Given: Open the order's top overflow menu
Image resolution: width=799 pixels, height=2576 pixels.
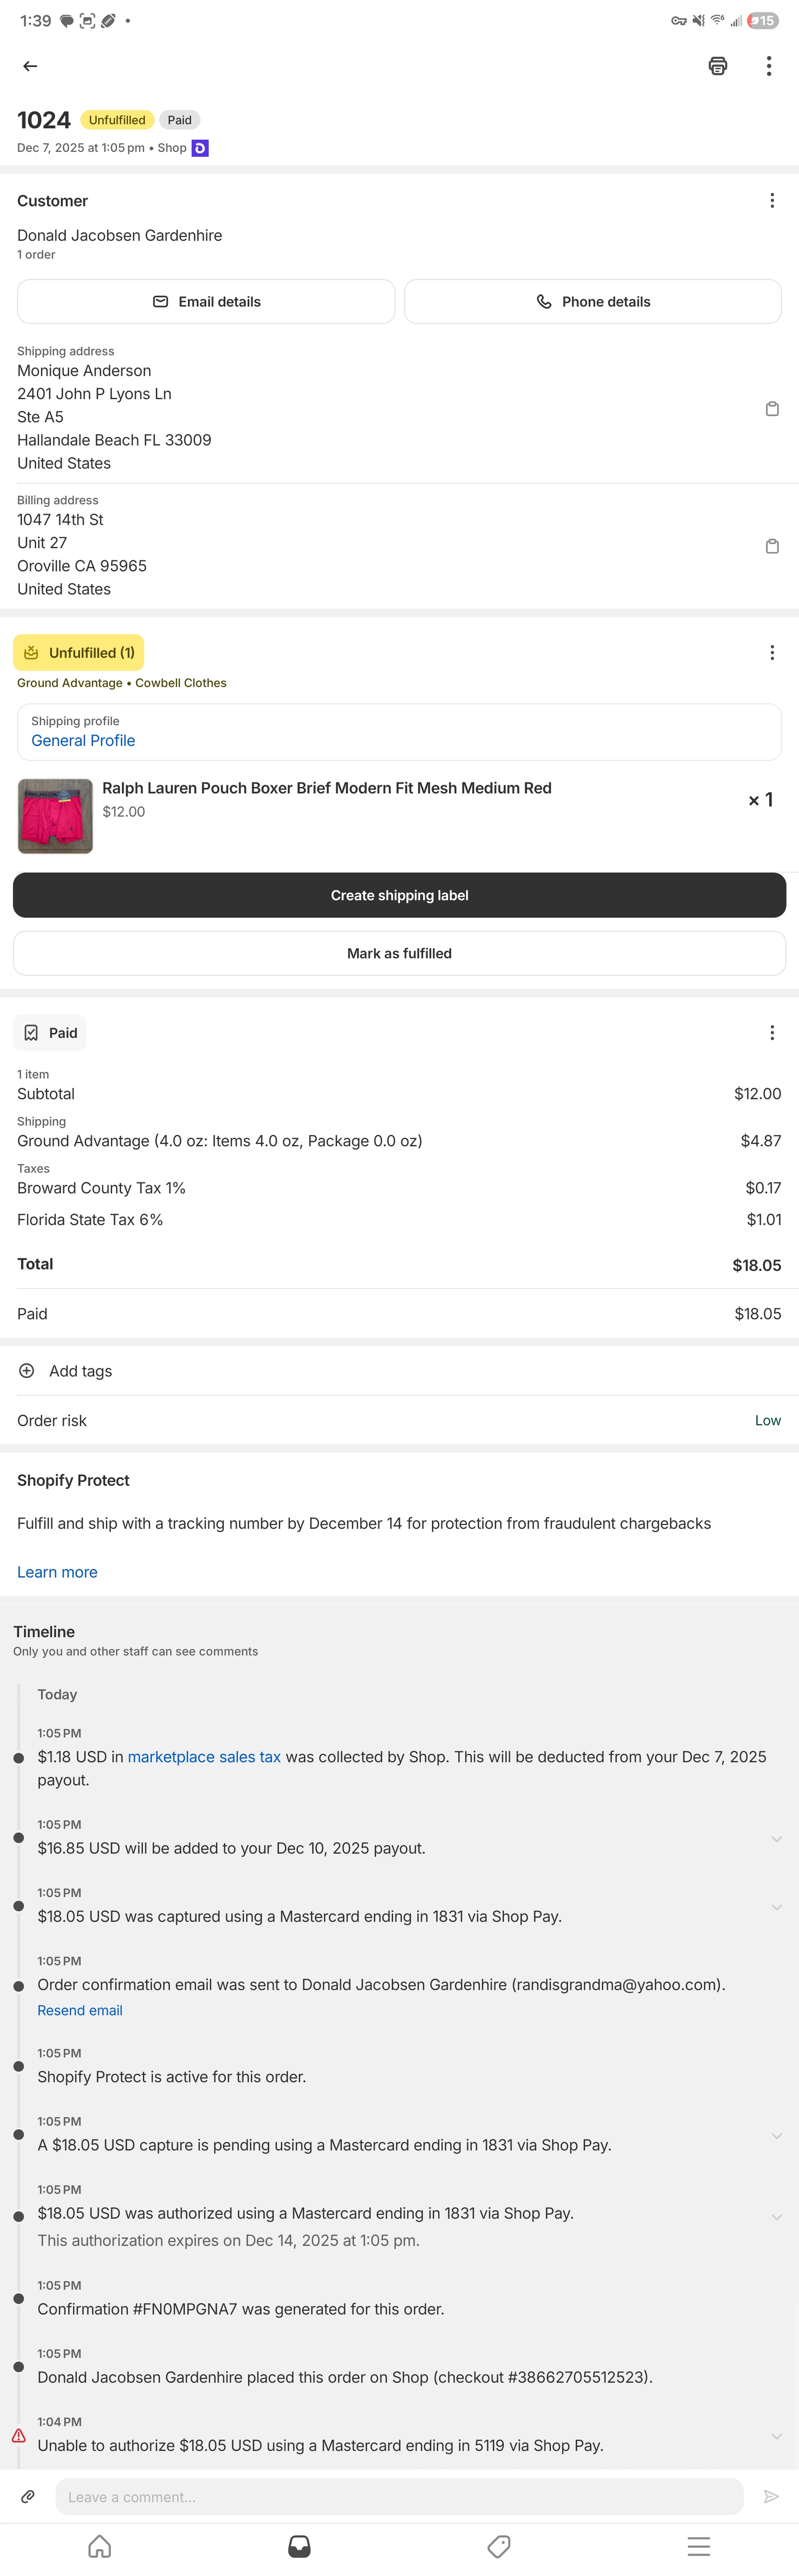Looking at the screenshot, I should tap(768, 66).
